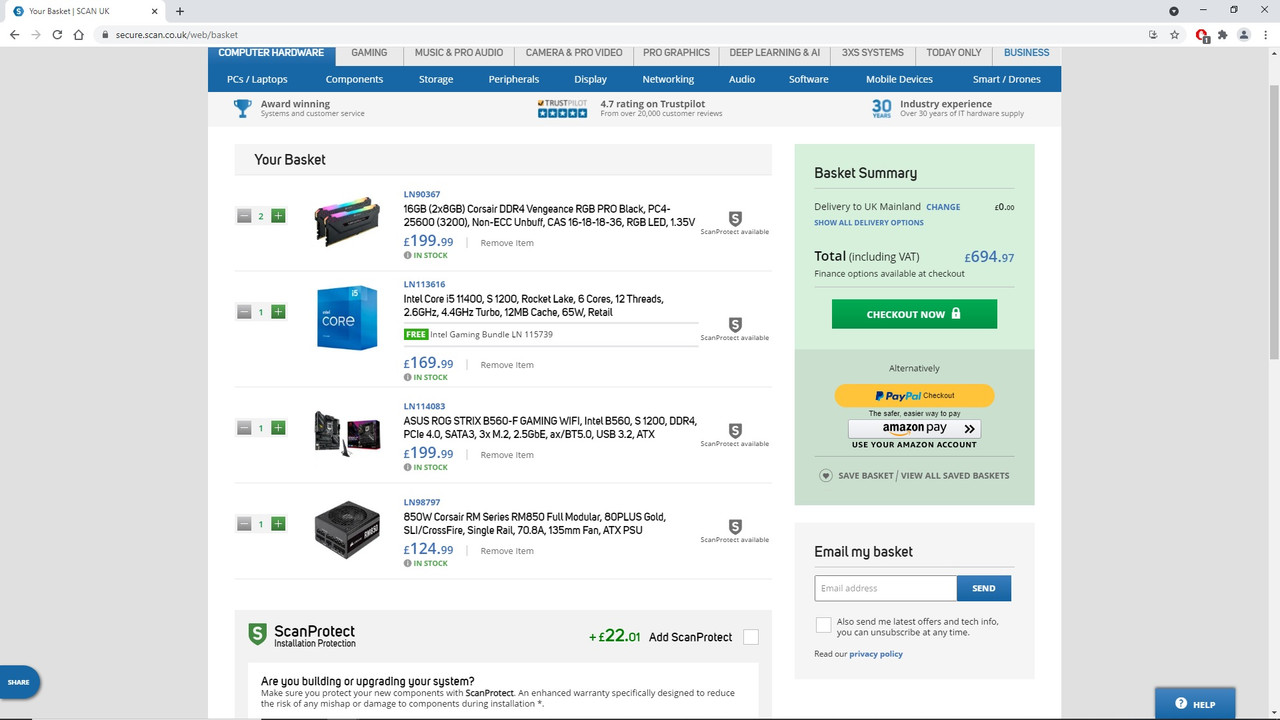Show all delivery options
This screenshot has height=720, width=1280.
(x=869, y=223)
